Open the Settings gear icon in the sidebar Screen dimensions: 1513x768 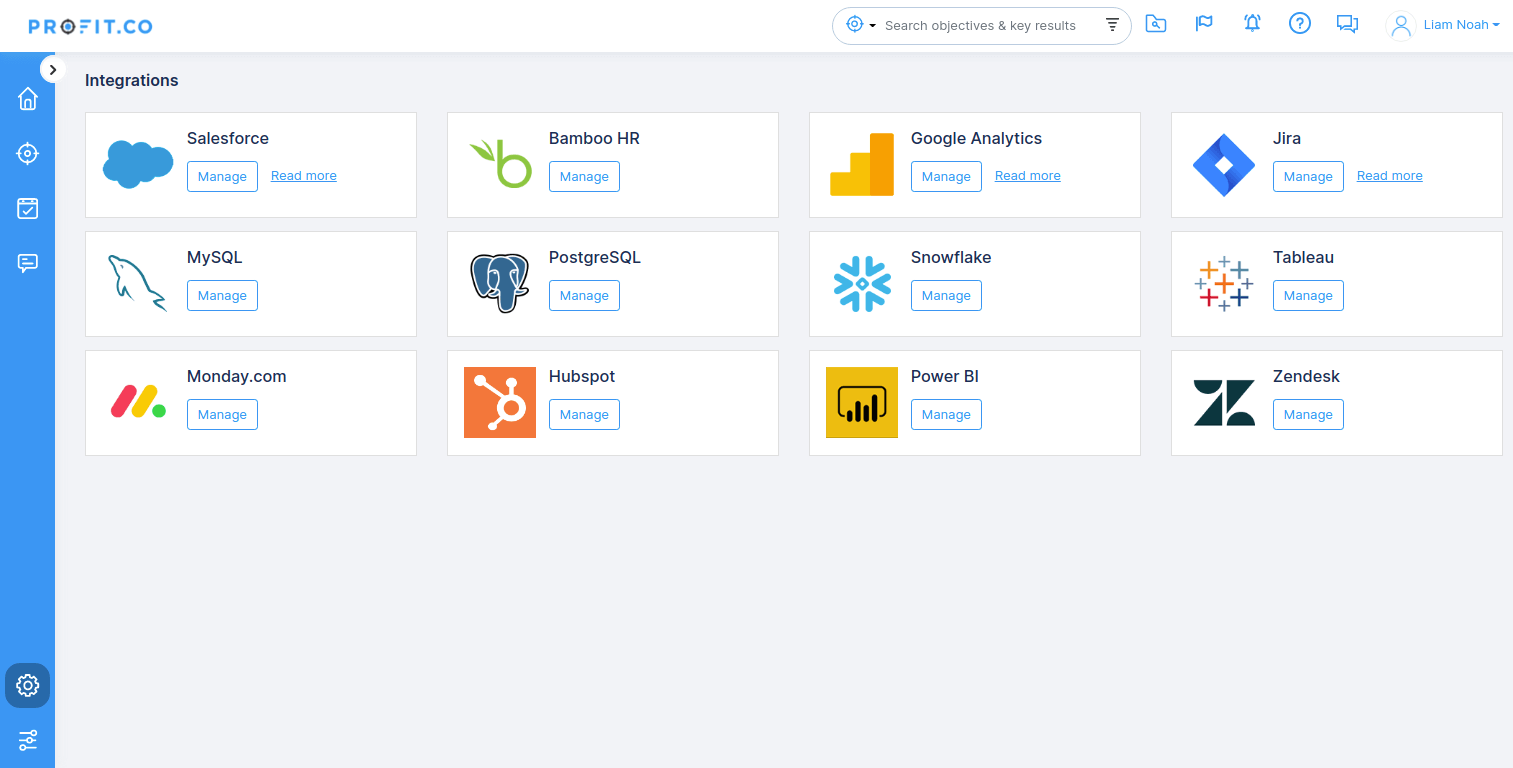[28, 685]
